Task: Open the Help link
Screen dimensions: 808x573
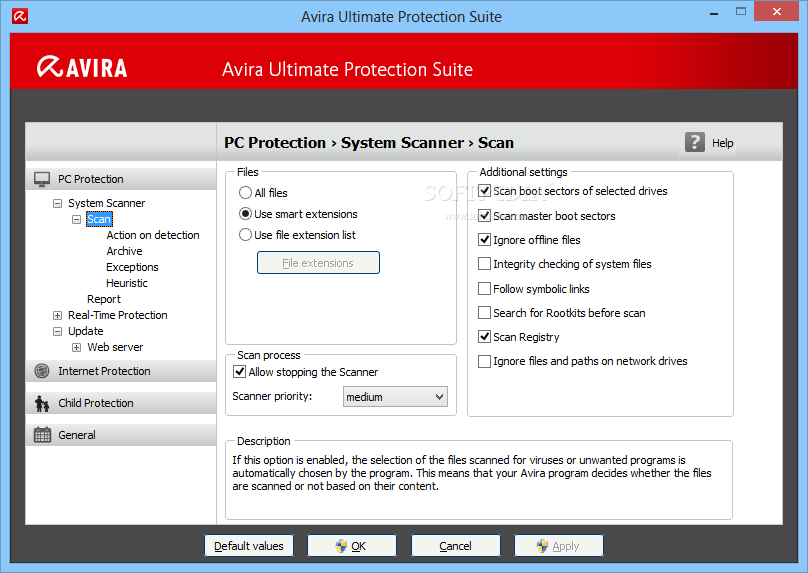Action: coord(722,143)
